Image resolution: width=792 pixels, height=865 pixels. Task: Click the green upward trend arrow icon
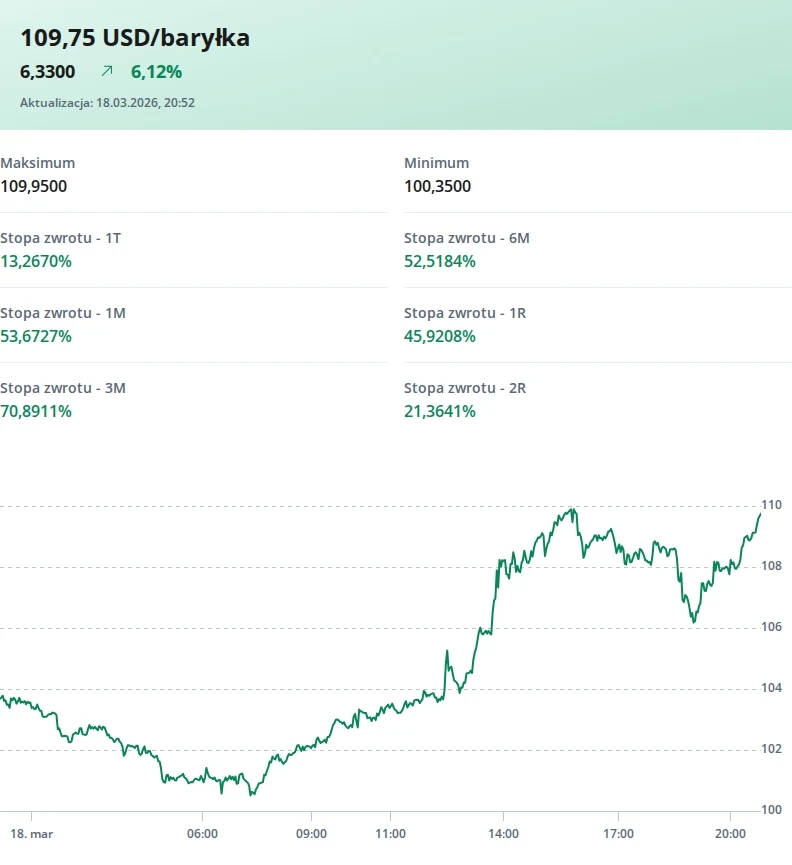[107, 72]
